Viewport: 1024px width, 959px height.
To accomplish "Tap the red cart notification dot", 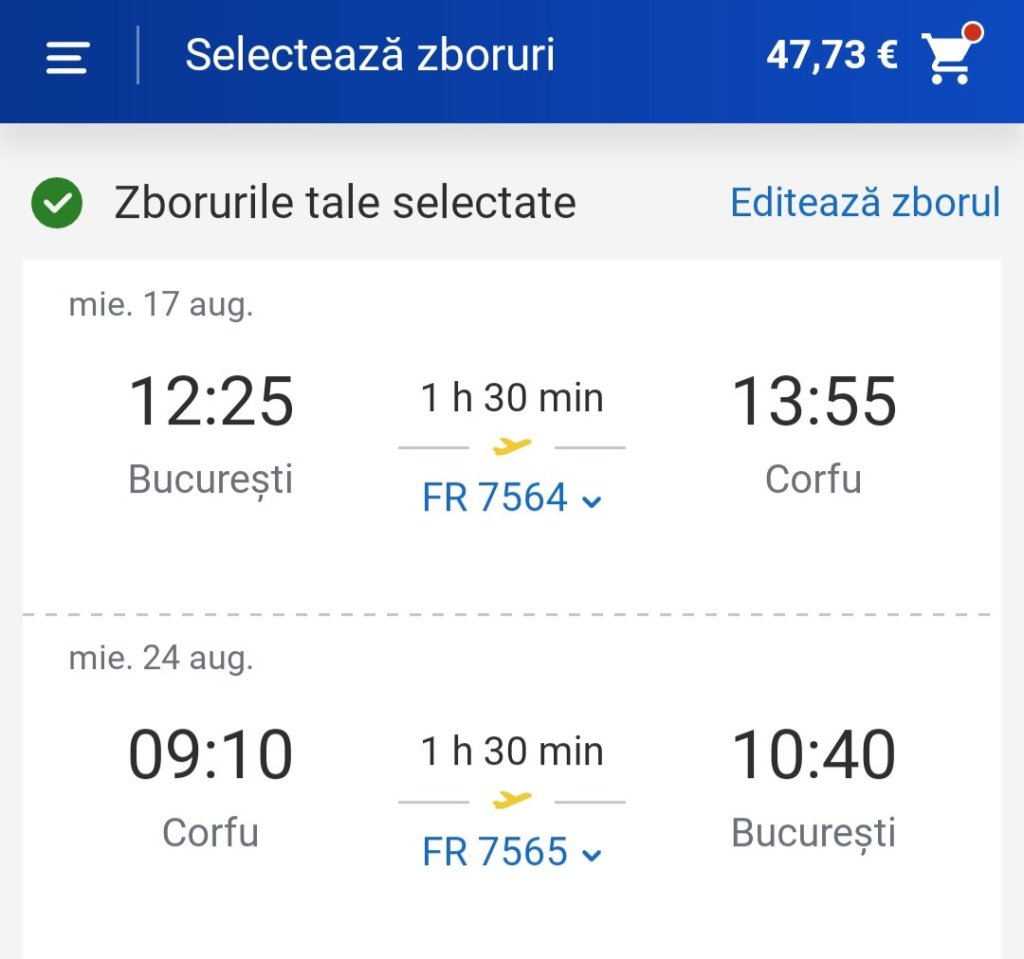I will (972, 34).
